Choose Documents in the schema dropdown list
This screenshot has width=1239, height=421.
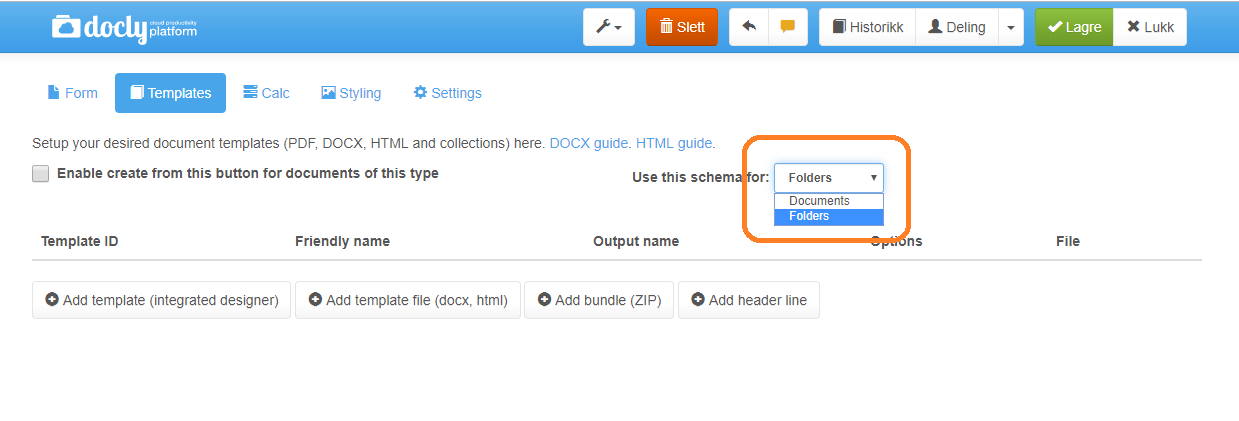point(819,201)
